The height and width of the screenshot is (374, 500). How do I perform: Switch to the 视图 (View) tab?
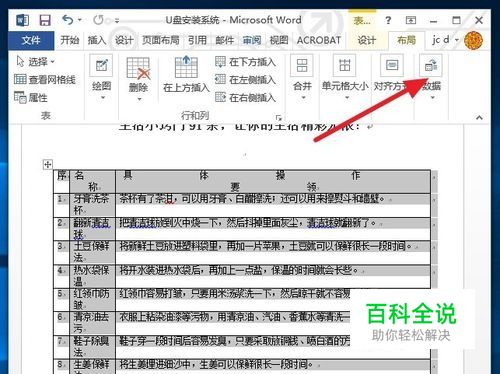point(279,40)
